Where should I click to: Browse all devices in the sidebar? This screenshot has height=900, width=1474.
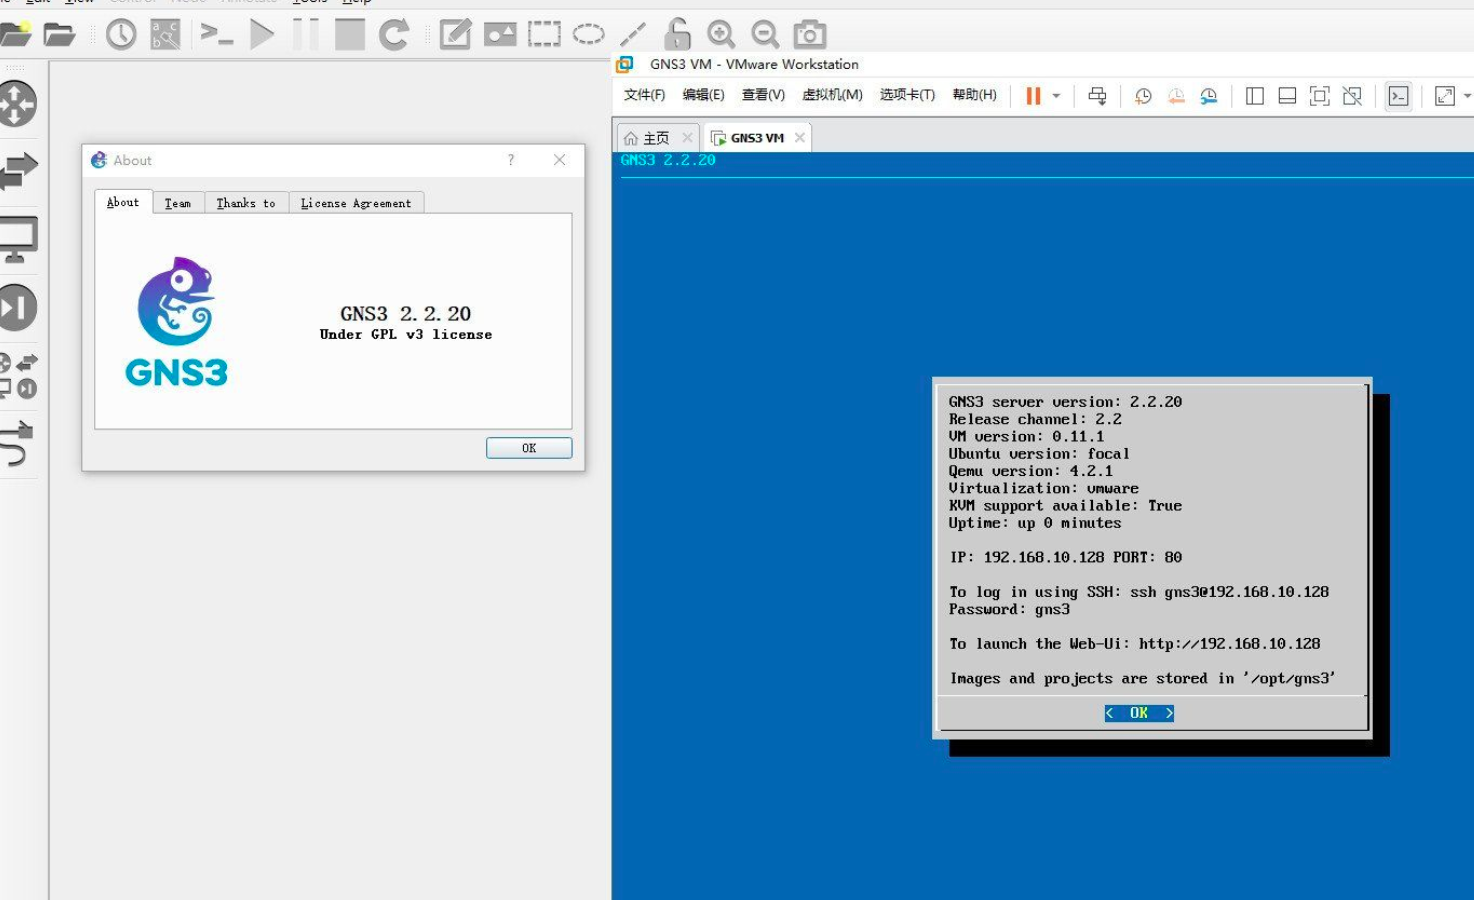pyautogui.click(x=18, y=375)
